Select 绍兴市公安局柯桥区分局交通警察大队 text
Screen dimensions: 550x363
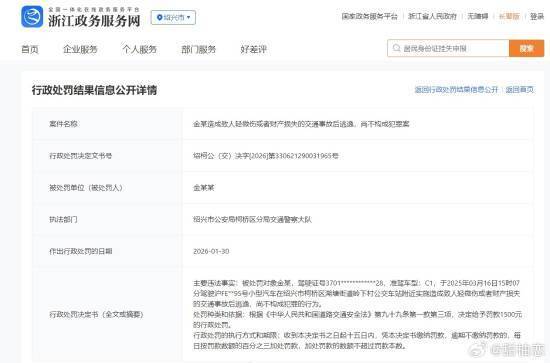tap(252, 220)
